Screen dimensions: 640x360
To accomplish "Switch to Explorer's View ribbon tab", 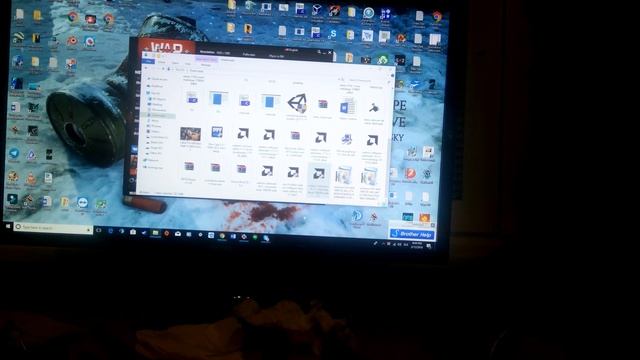I will pyautogui.click(x=188, y=64).
